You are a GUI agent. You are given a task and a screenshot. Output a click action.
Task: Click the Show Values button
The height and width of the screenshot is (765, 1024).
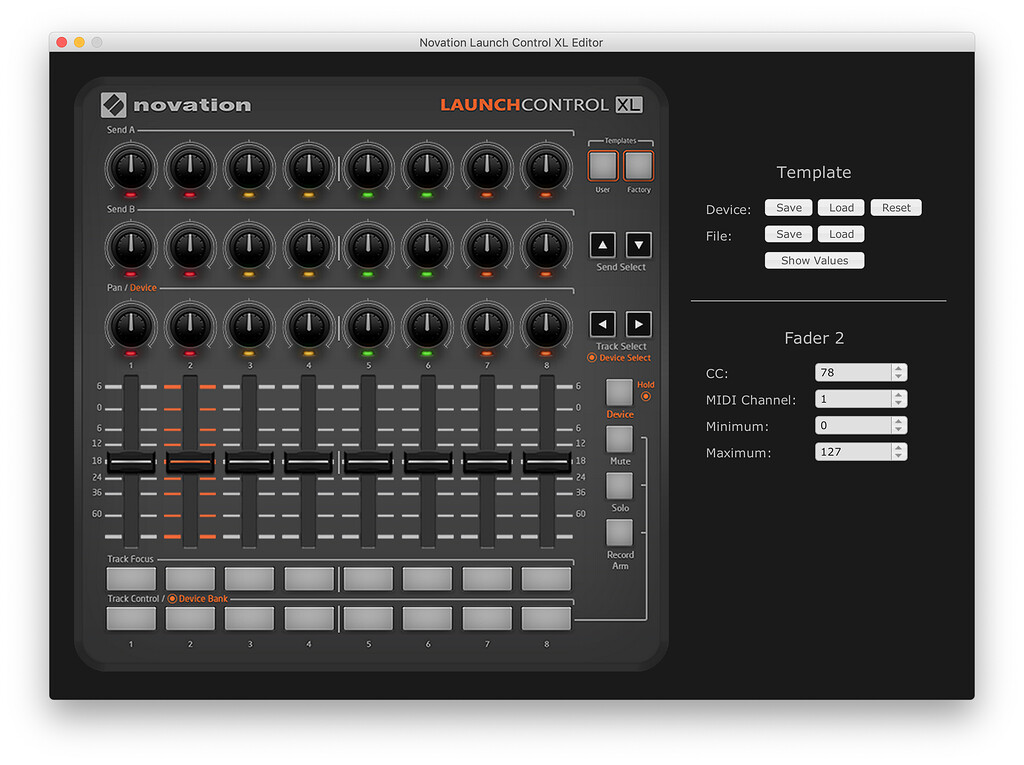tap(814, 261)
